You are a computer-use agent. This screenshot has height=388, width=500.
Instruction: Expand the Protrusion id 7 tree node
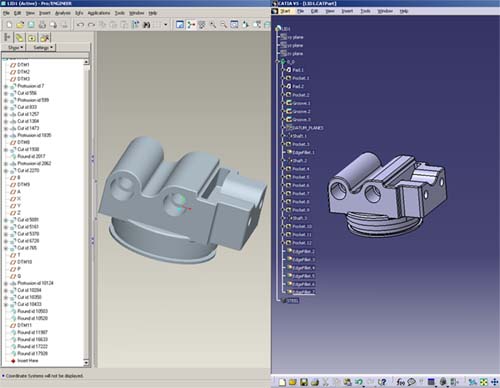tap(6, 86)
